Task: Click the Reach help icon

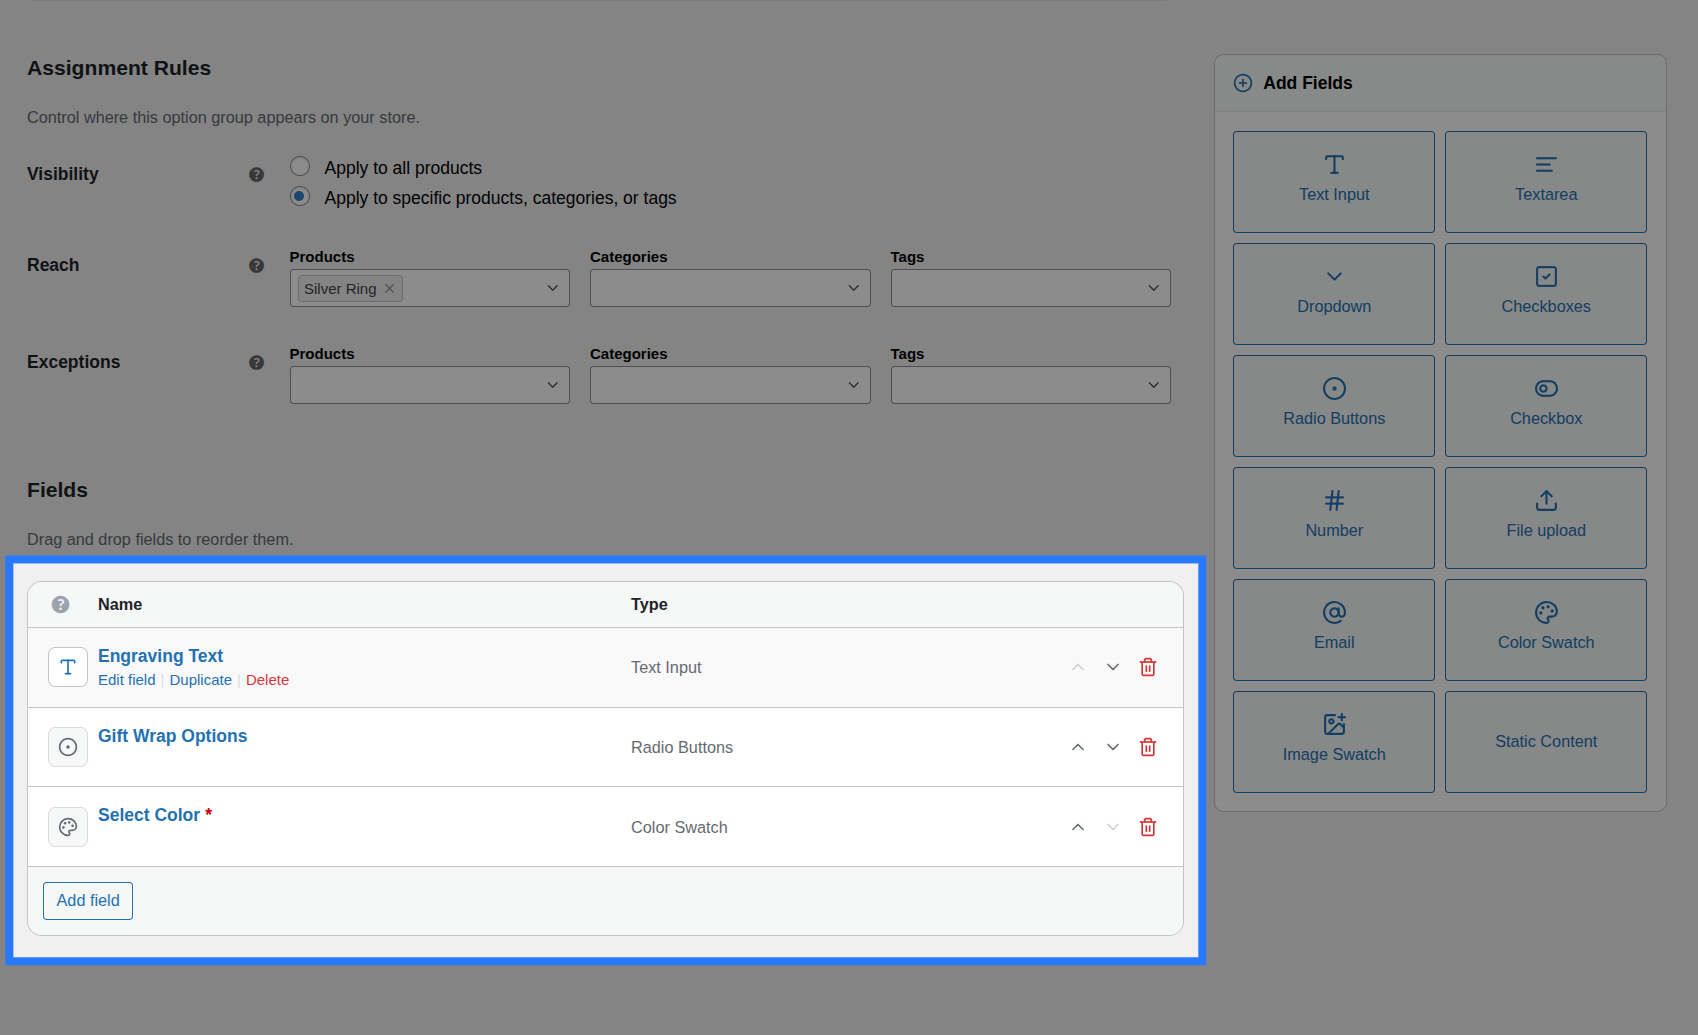Action: [x=256, y=265]
